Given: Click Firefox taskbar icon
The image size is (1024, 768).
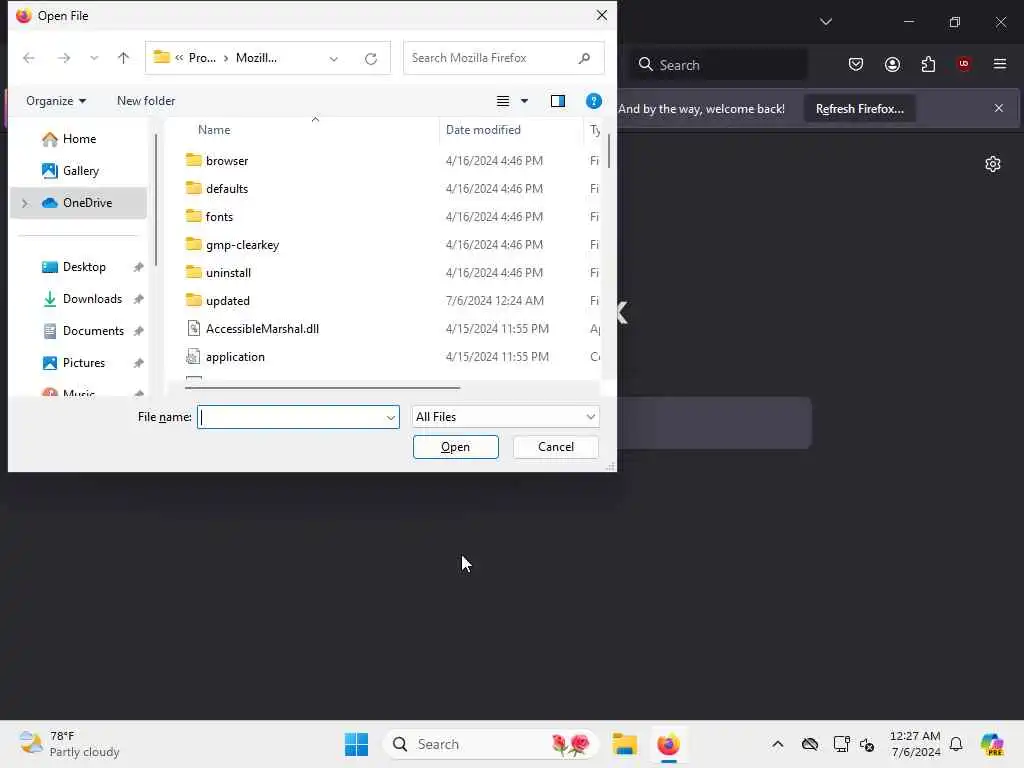Looking at the screenshot, I should pos(668,744).
